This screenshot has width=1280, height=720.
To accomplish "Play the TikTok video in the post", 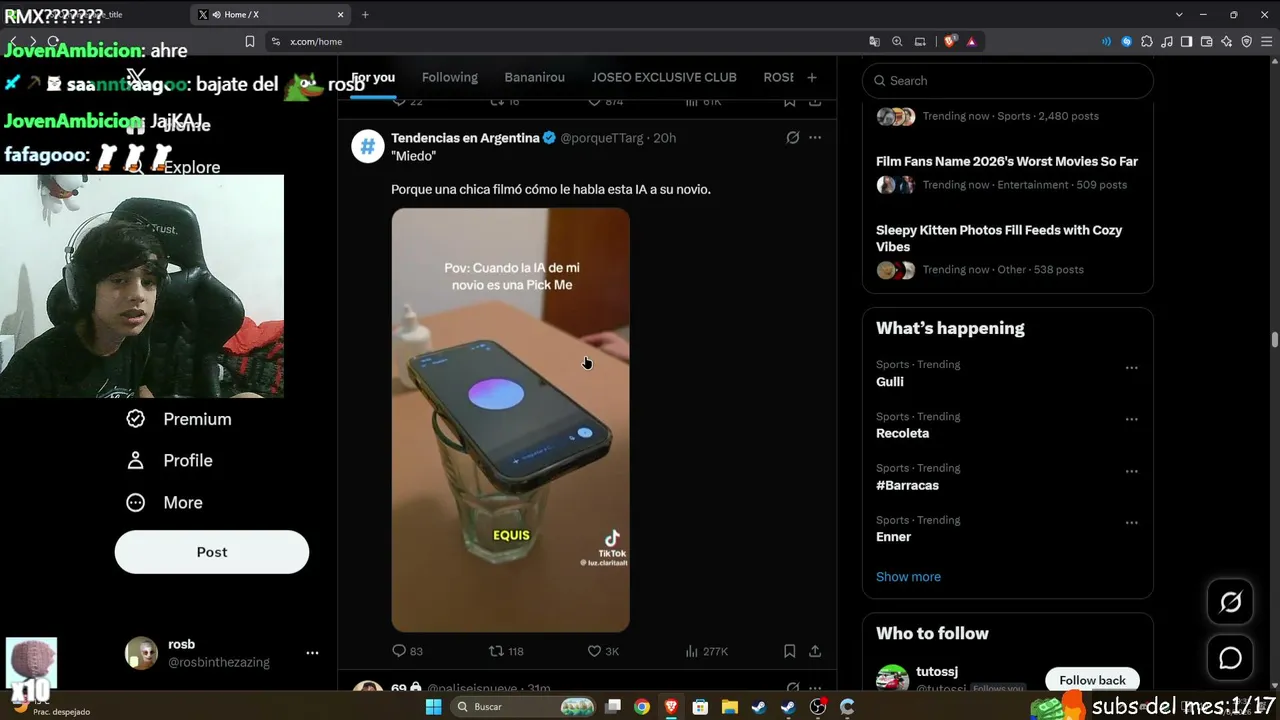I will (510, 420).
